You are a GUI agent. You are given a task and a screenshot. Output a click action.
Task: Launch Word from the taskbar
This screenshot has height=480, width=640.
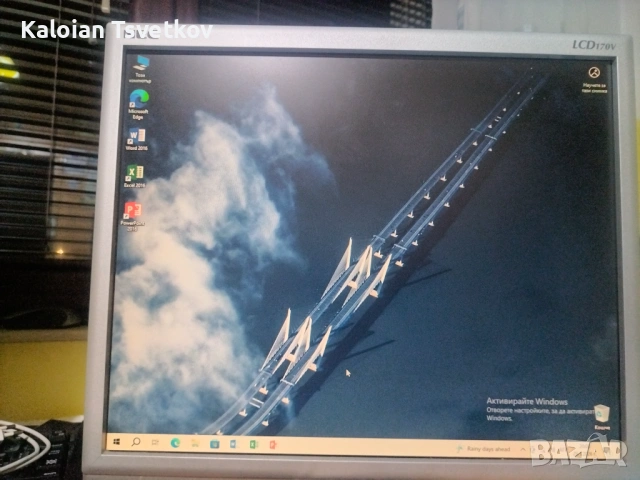pyautogui.click(x=233, y=444)
